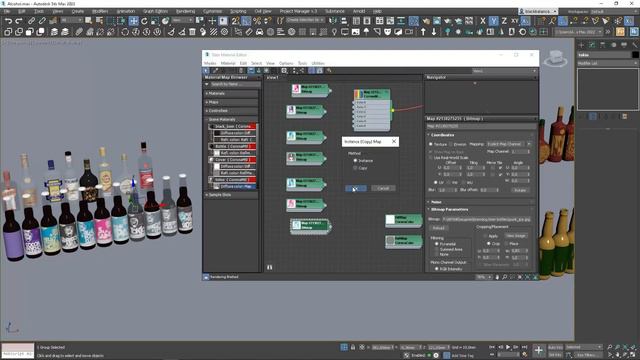The height and width of the screenshot is (360, 640).
Task: Click the trash can icon in second toolbar row
Action: pos(192,32)
